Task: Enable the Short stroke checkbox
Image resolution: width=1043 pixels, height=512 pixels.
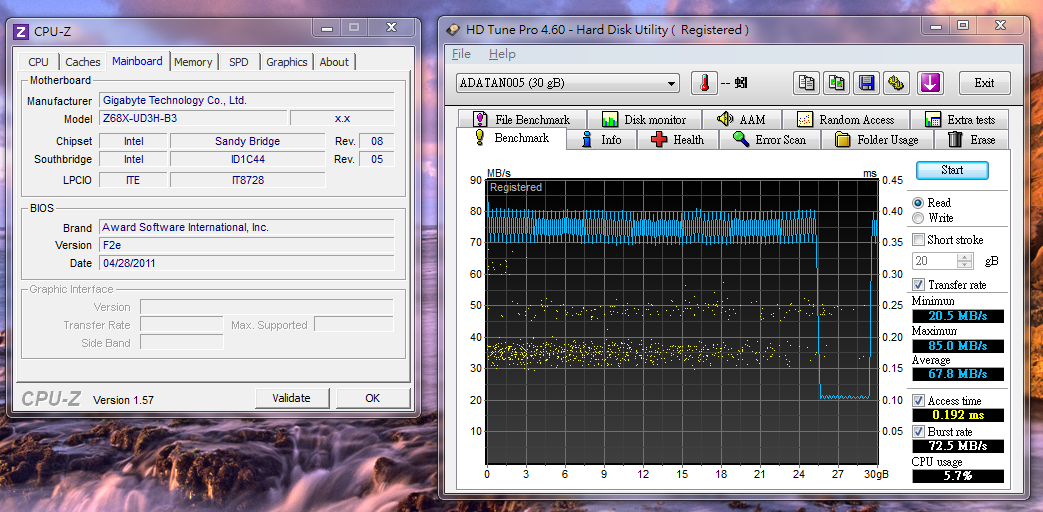Action: (919, 239)
